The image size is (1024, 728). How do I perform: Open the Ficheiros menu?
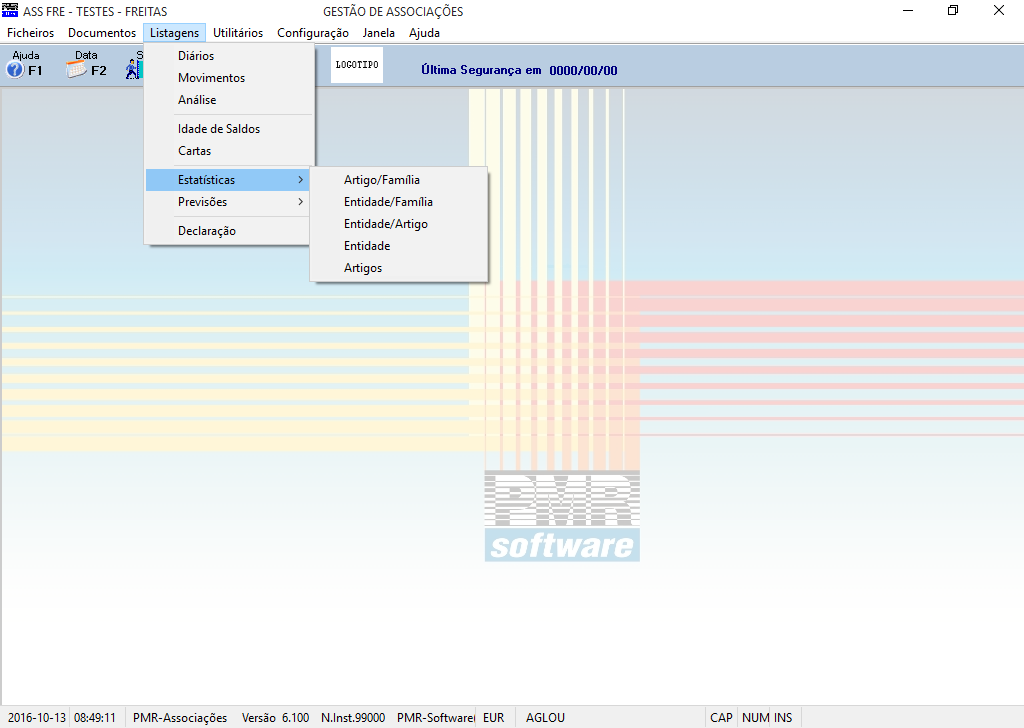point(31,33)
